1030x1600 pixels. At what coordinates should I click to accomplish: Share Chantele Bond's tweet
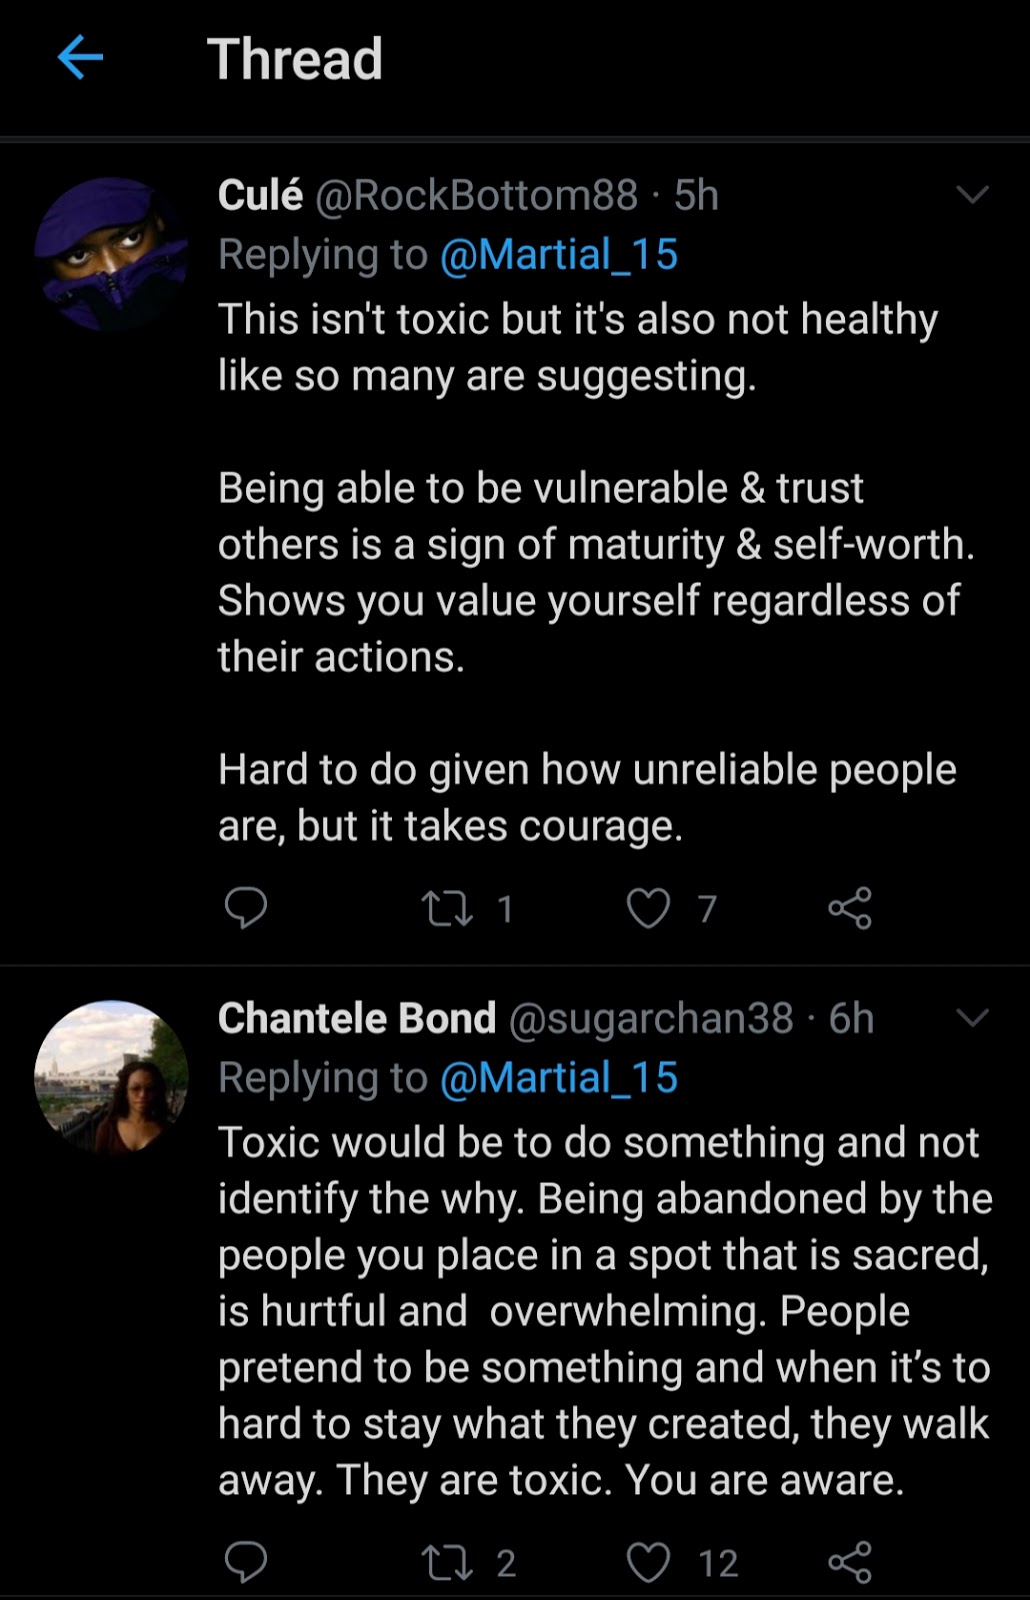[x=850, y=1562]
